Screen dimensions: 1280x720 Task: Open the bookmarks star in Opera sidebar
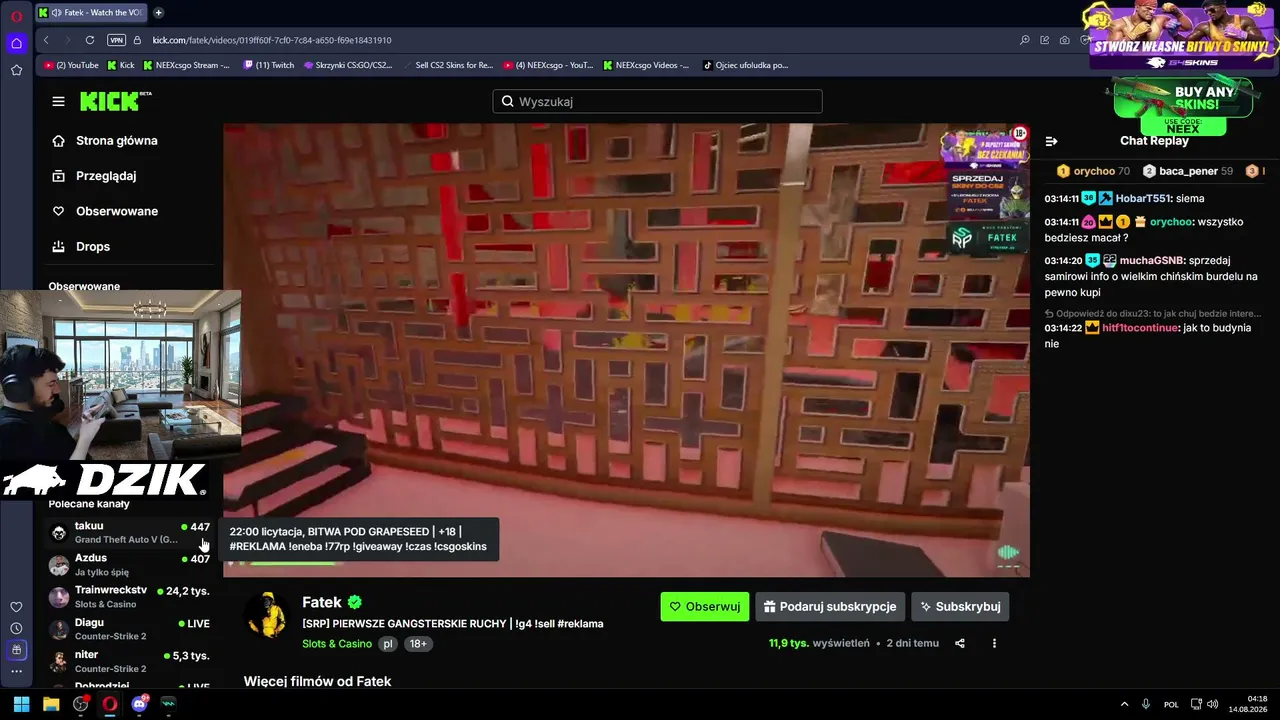coord(16,70)
